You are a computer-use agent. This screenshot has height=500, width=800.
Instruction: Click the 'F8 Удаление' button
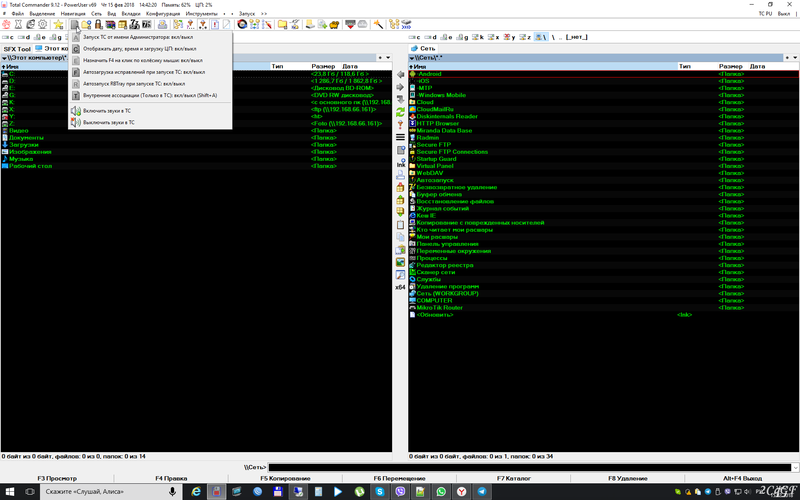pyautogui.click(x=628, y=479)
